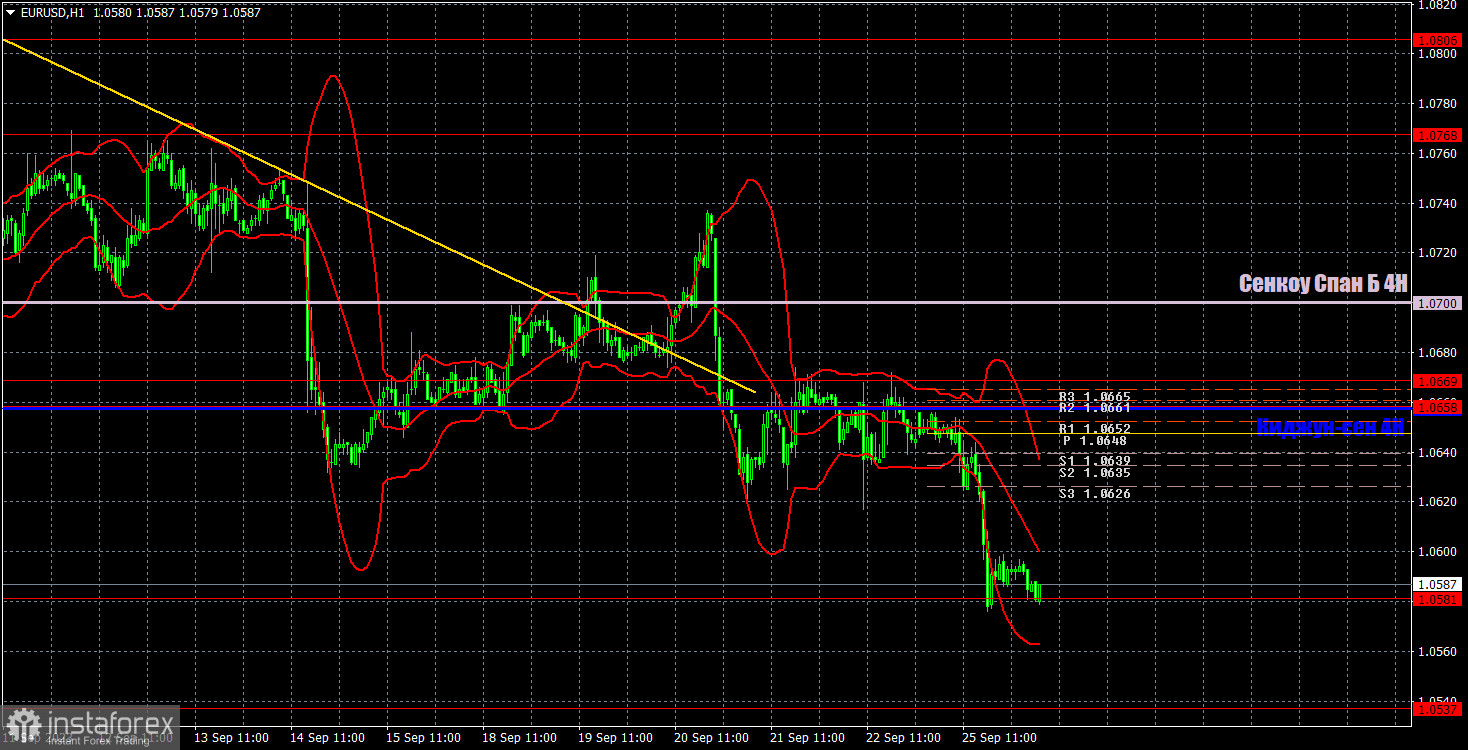Select the red 1.0768 price level label
Screen dimensions: 1468x750
tap(1439, 134)
